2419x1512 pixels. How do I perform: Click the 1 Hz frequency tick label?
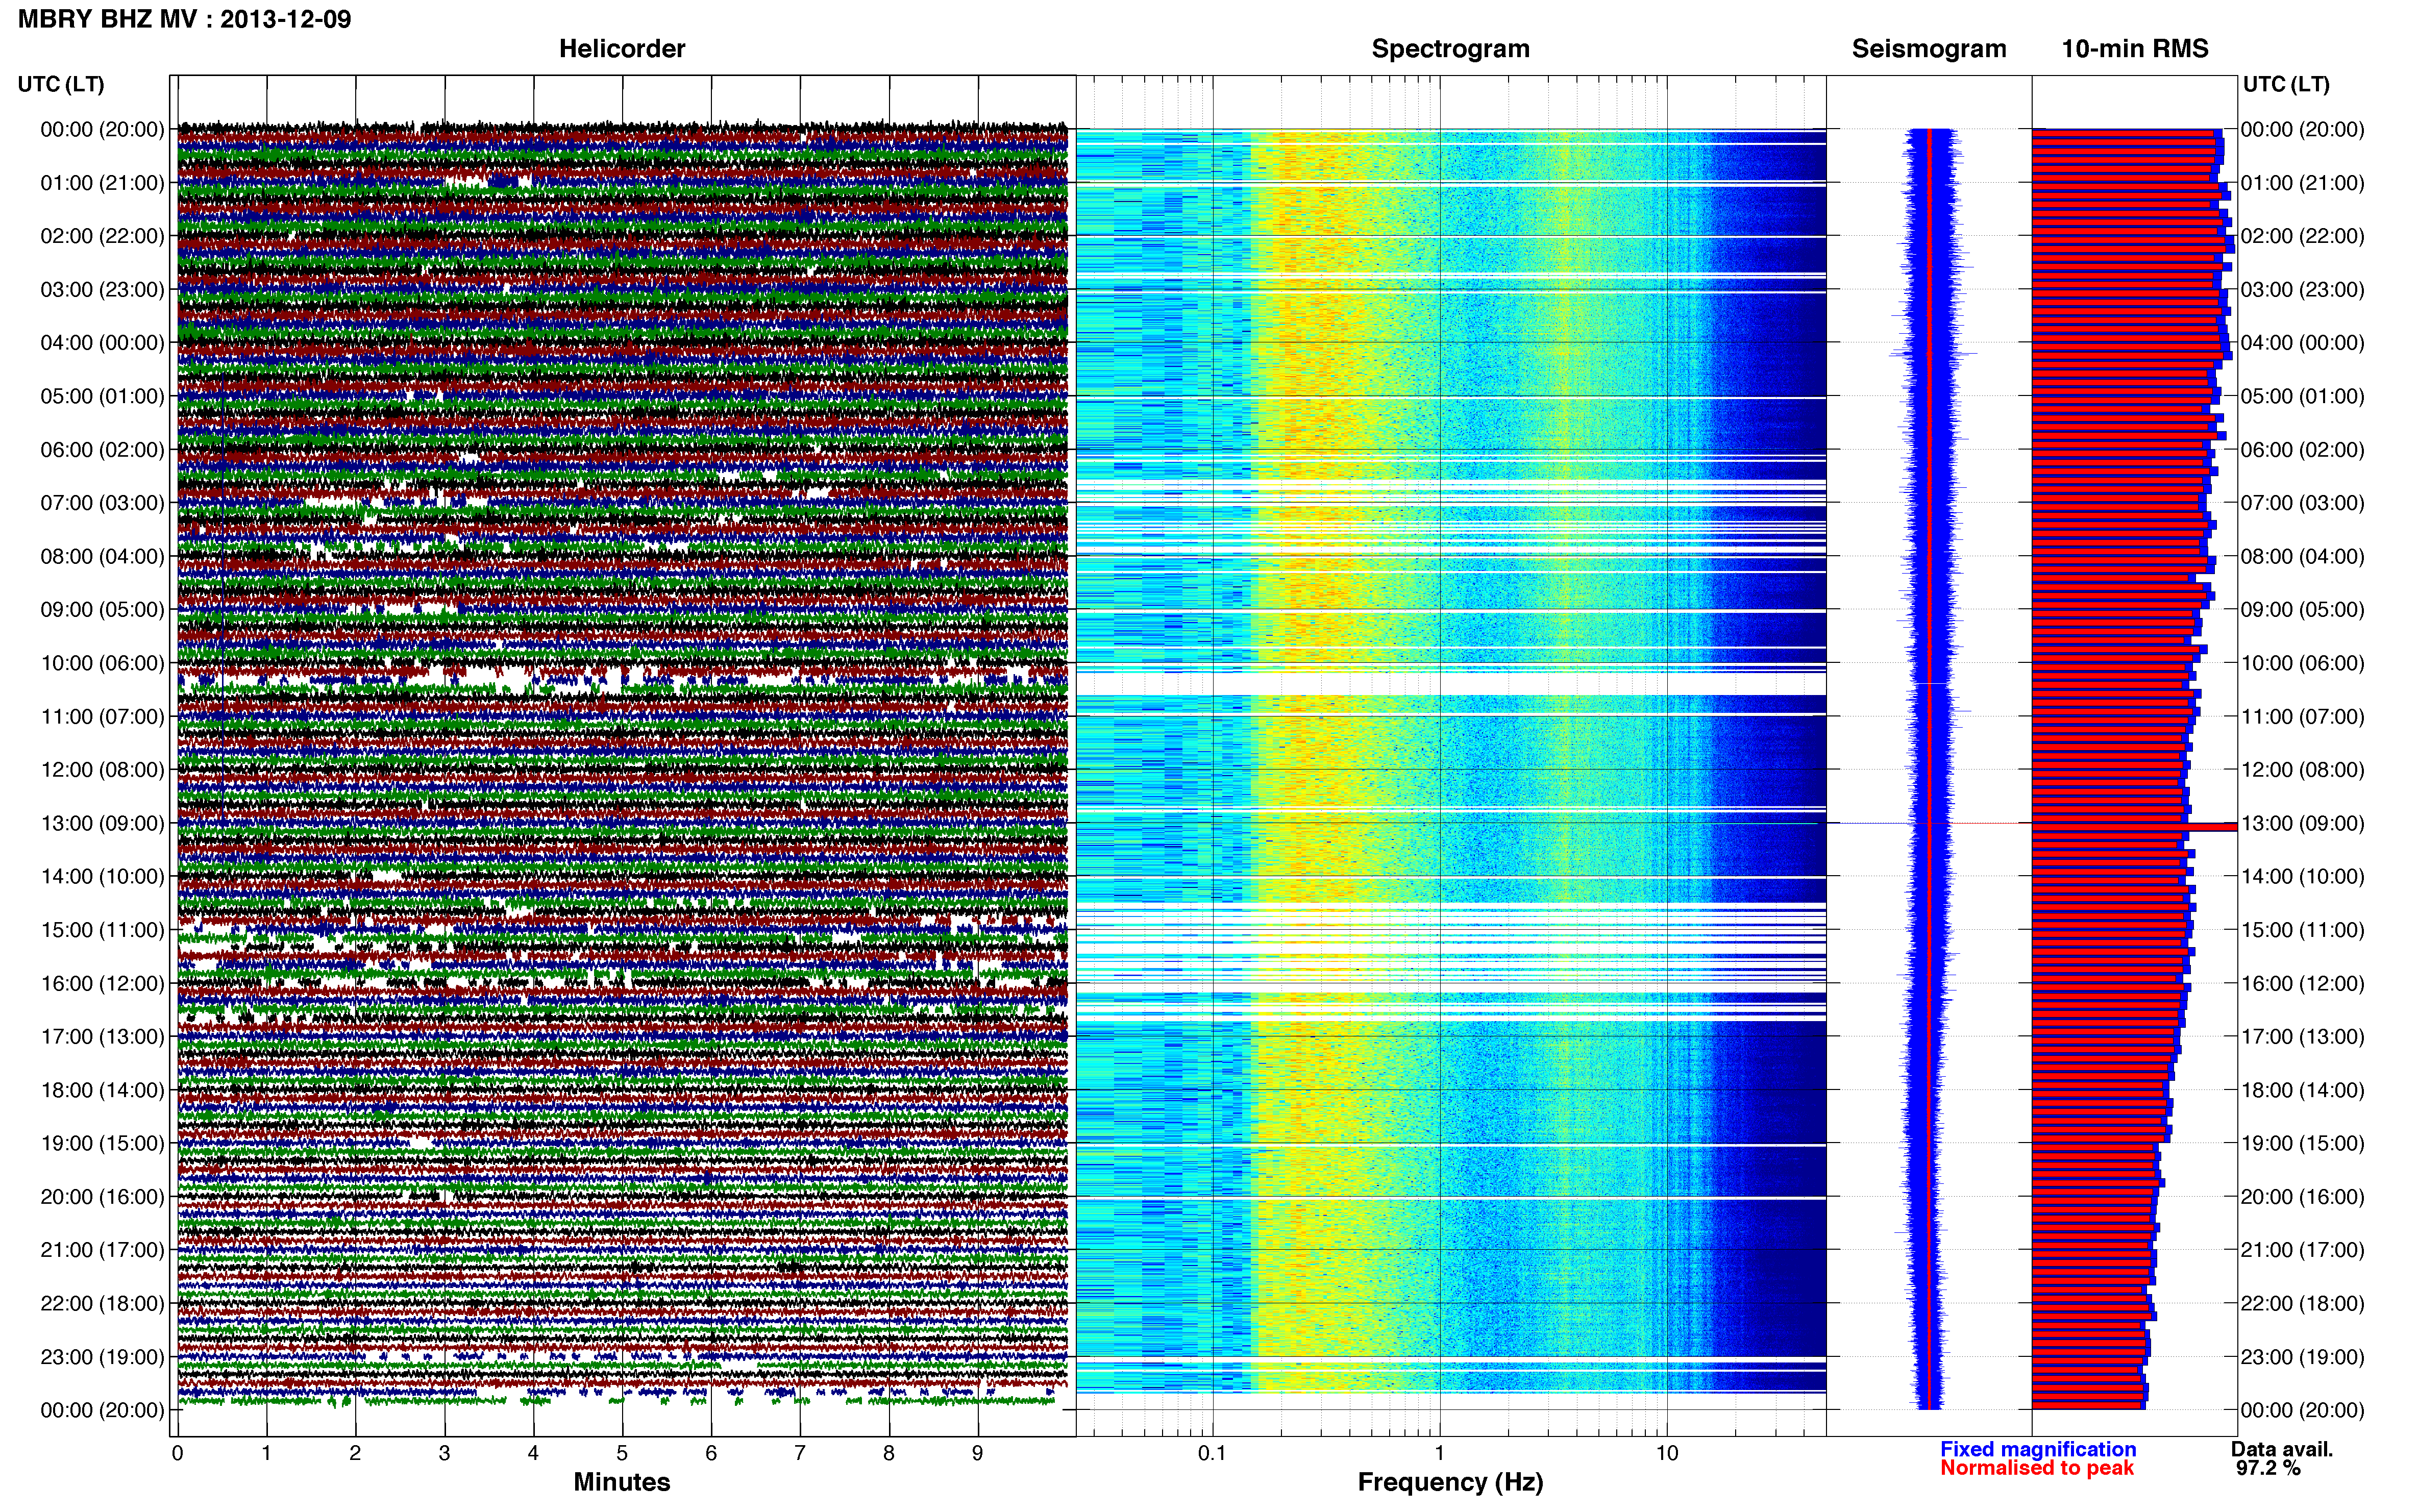point(1439,1453)
